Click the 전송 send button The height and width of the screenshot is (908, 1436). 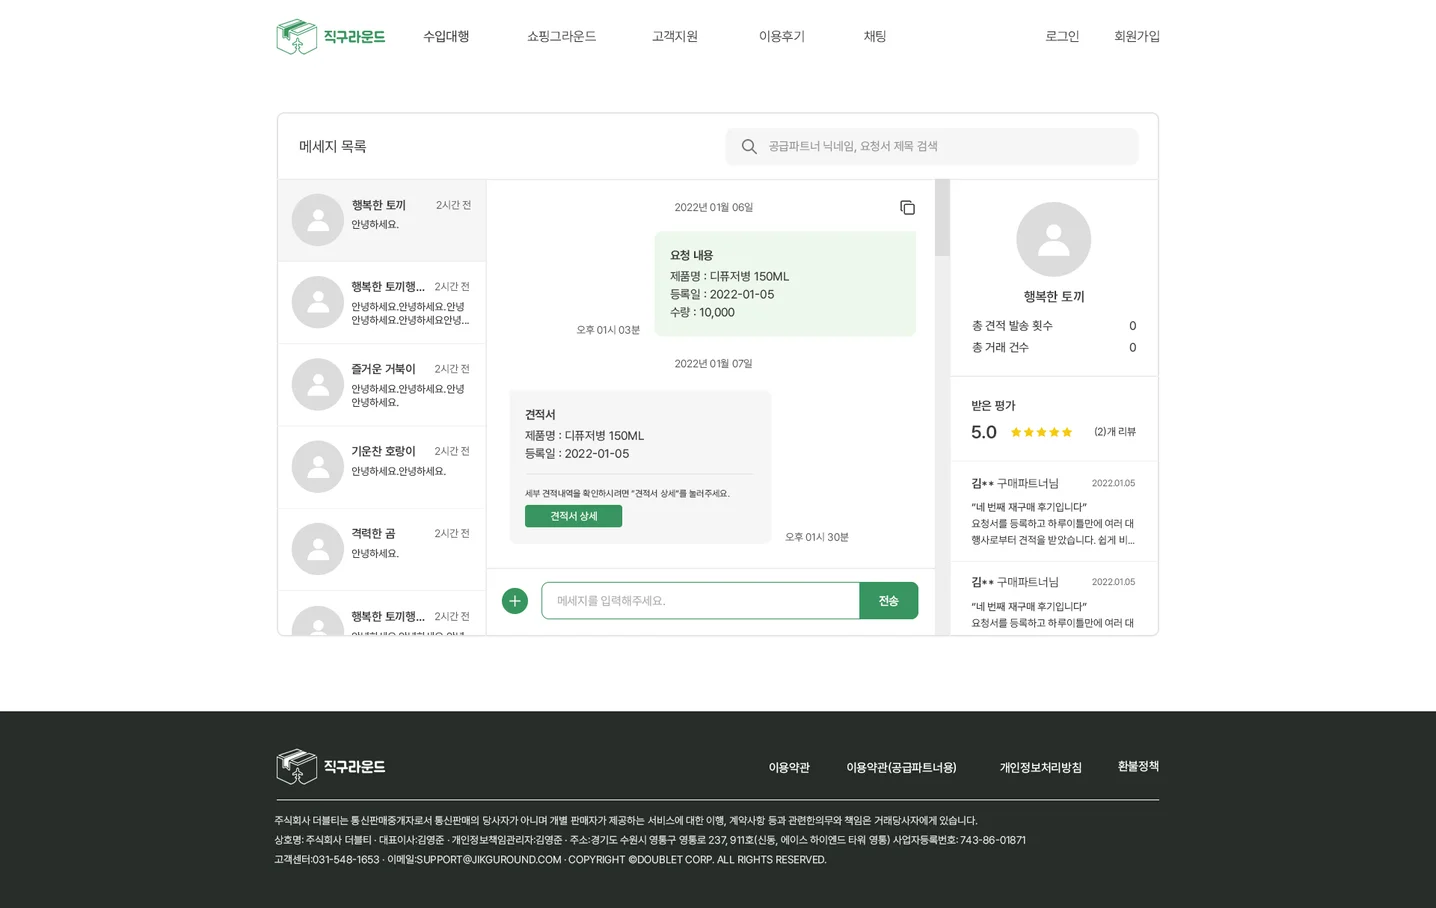tap(889, 601)
